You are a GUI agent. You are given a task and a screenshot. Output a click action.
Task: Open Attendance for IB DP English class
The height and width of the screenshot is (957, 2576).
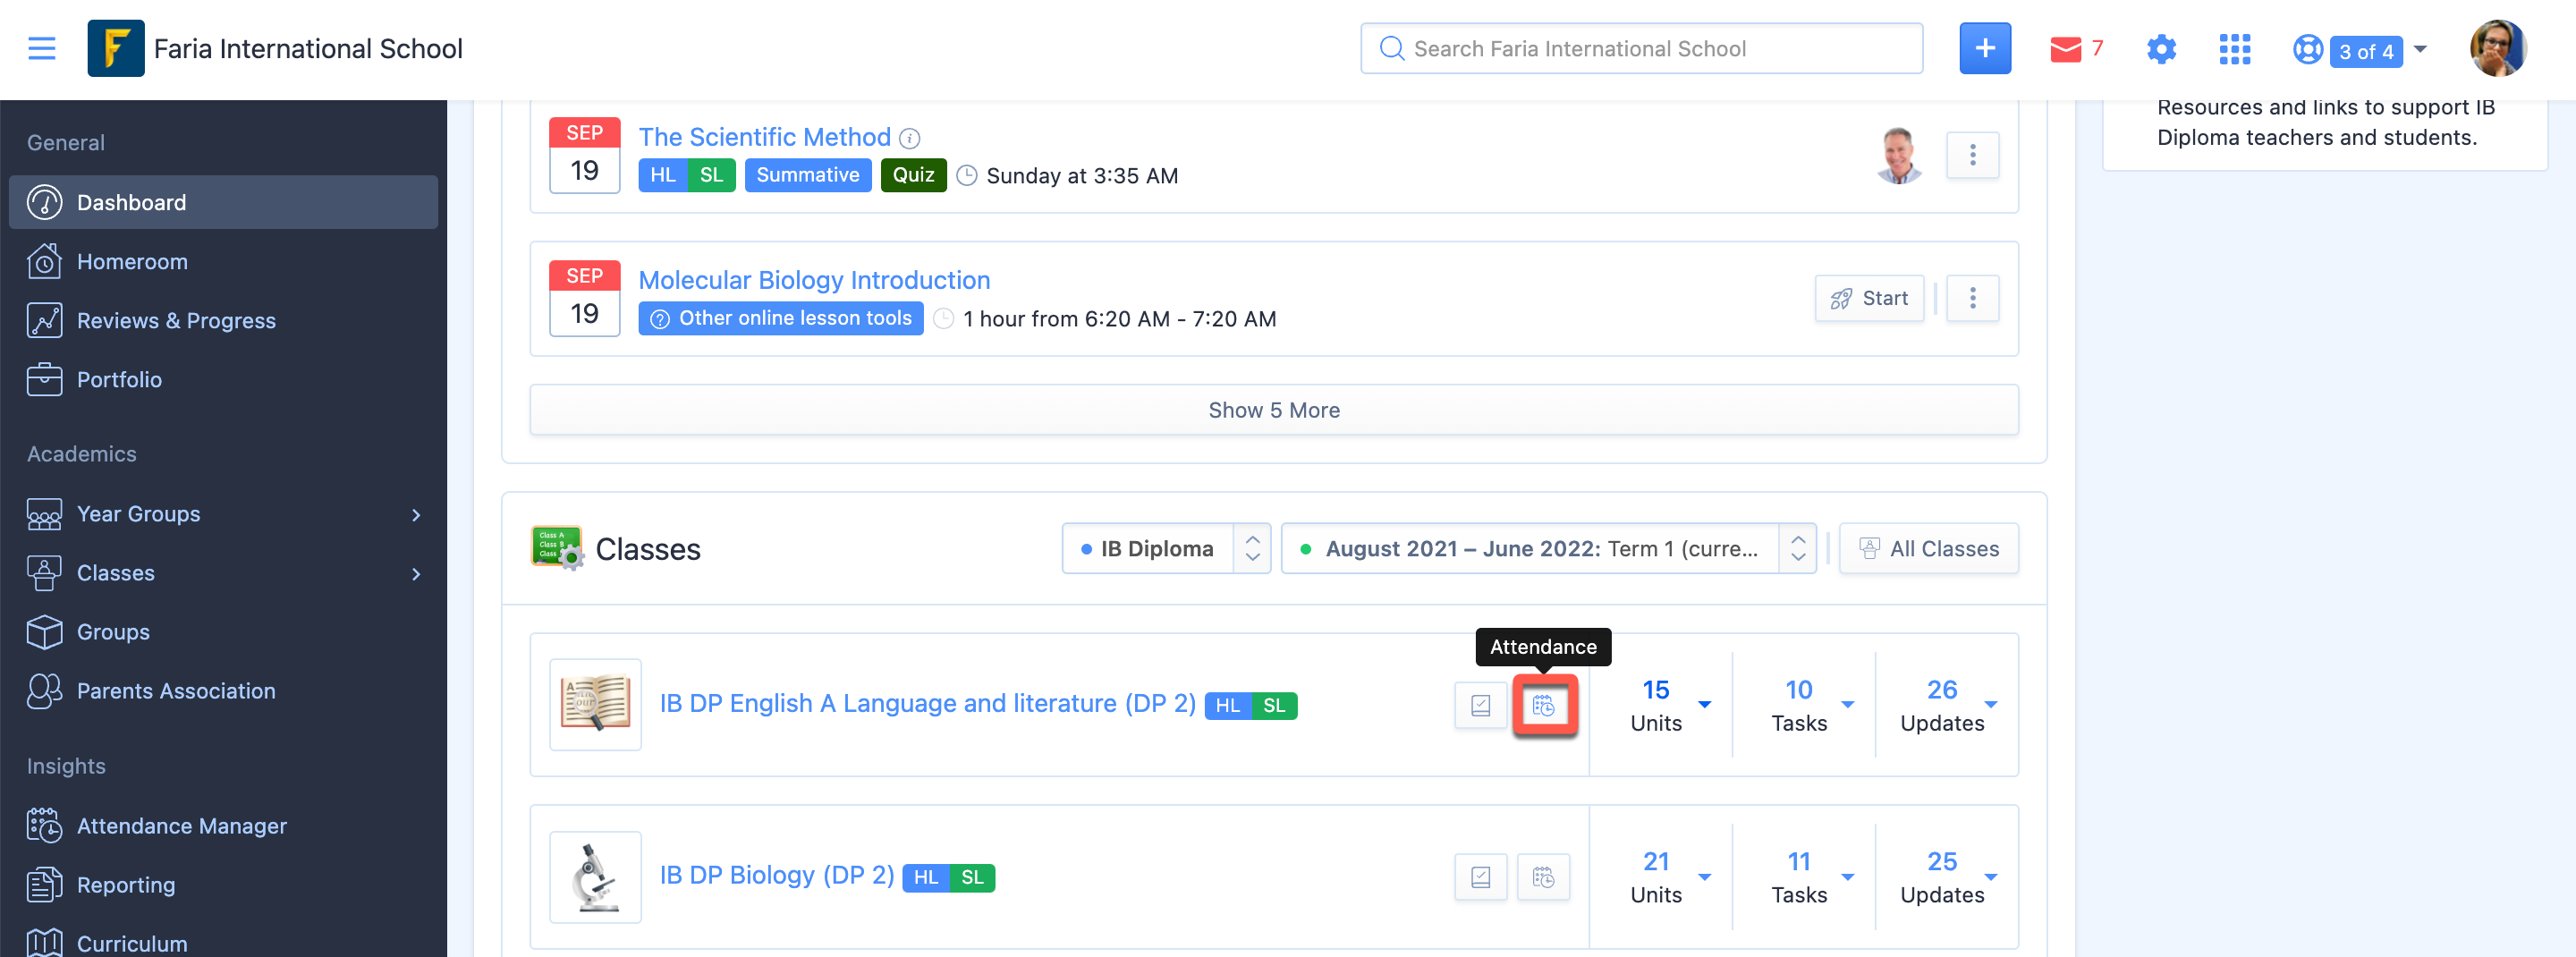1544,706
